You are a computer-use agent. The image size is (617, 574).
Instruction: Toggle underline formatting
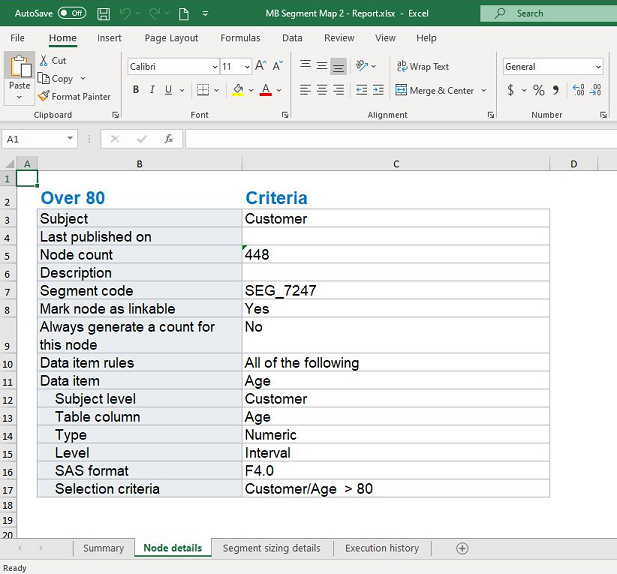tap(169, 90)
